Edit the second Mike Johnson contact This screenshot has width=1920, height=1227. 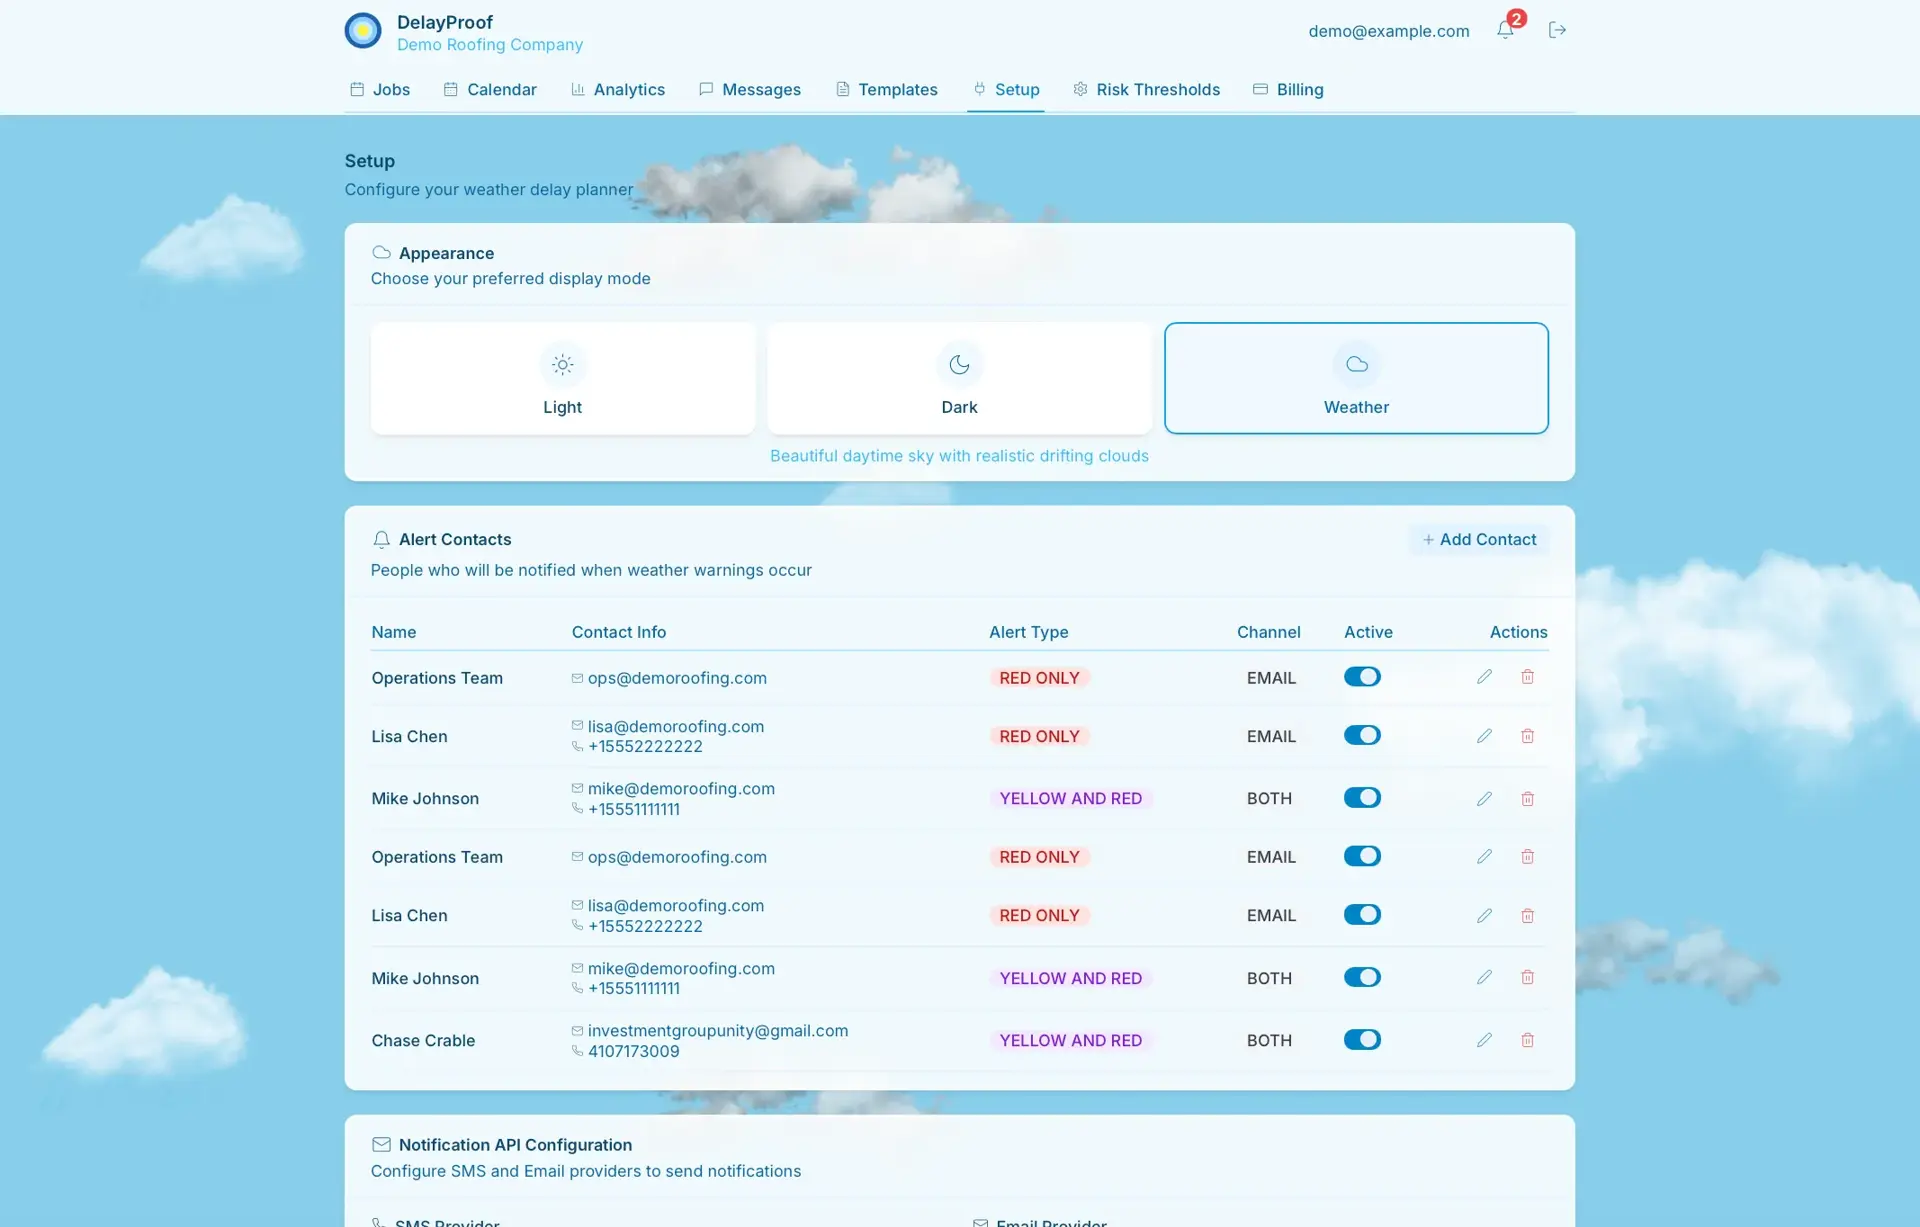1484,977
